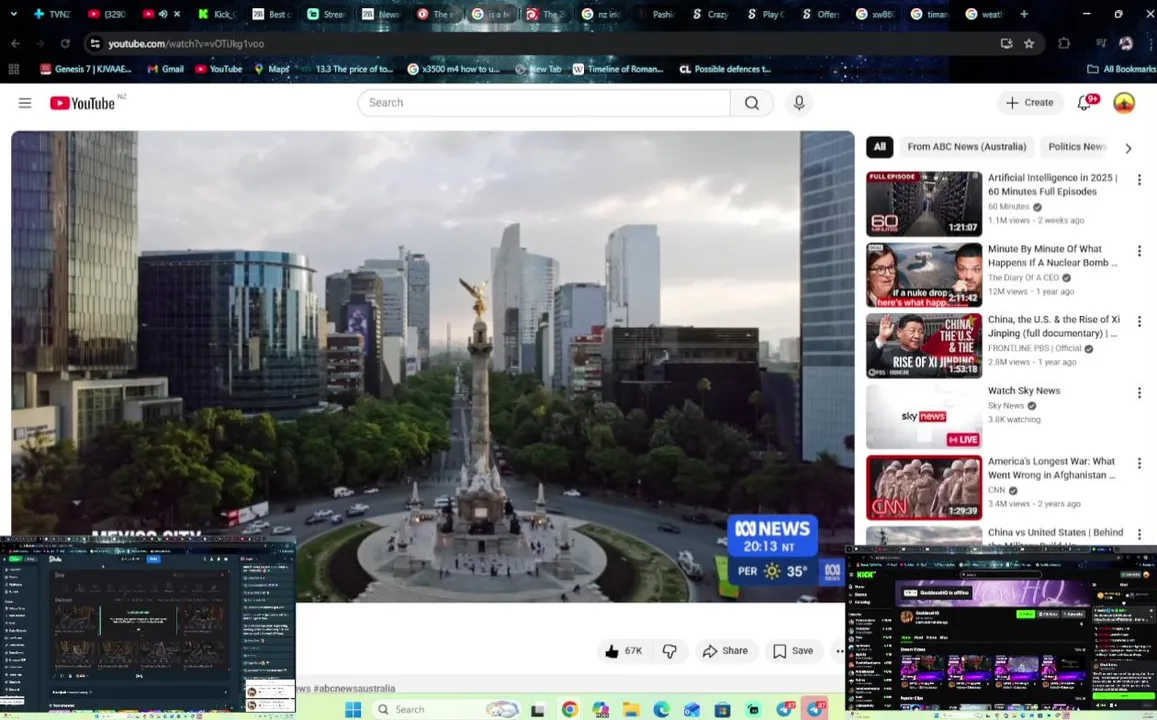Open the YouTube account avatar menu
This screenshot has width=1157, height=720.
click(1124, 103)
